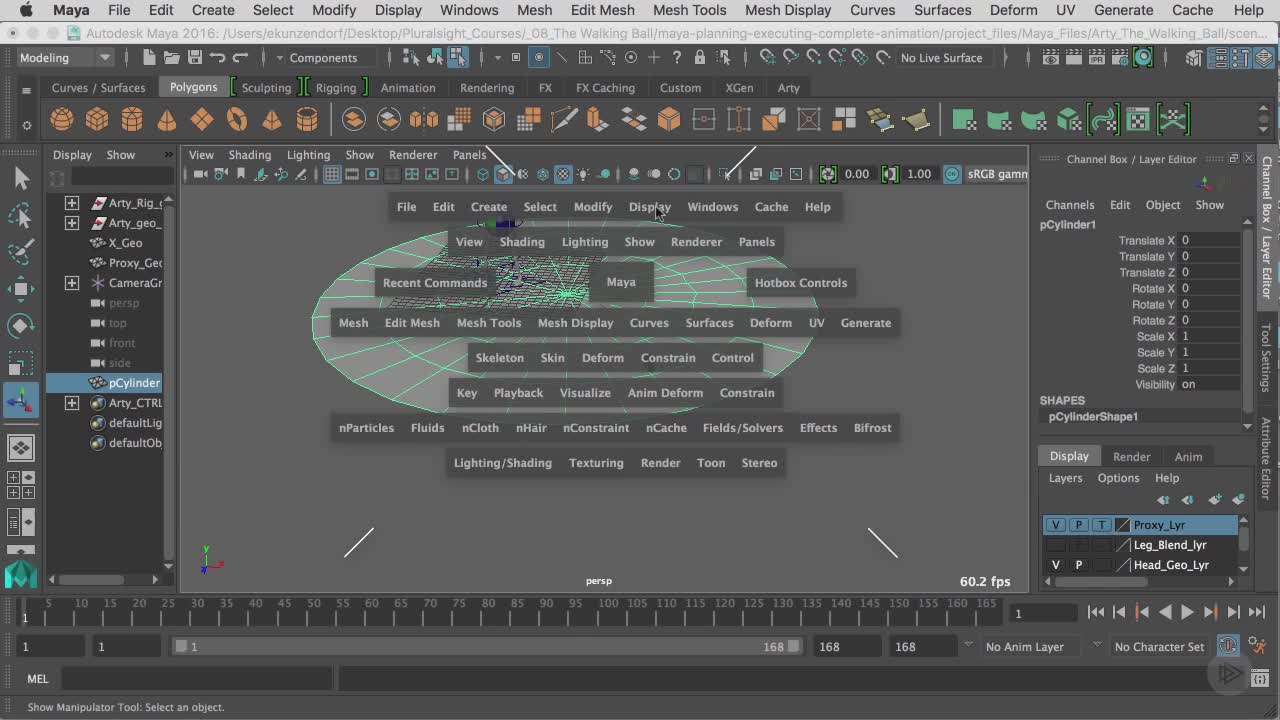Create layer from selected objects icon
The width and height of the screenshot is (1280, 720).
click(x=1239, y=499)
